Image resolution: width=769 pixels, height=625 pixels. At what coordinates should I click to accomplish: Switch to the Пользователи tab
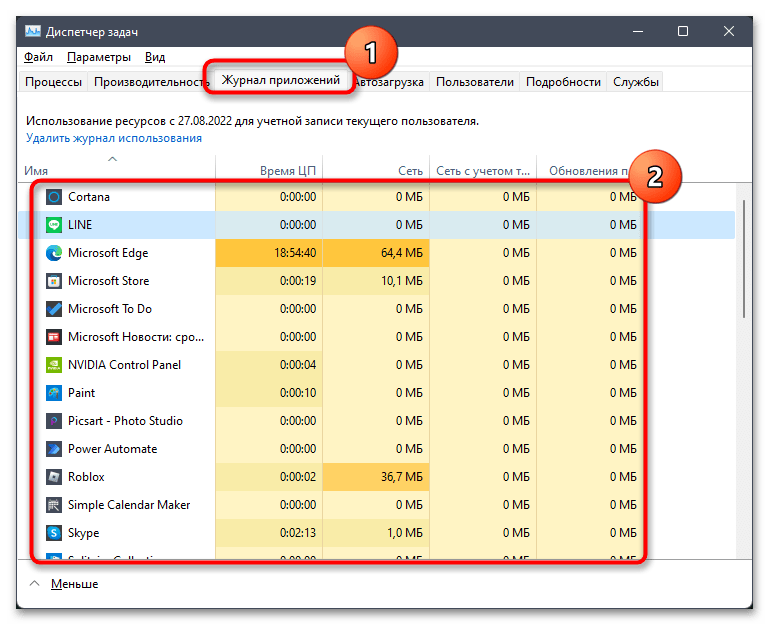click(x=475, y=81)
